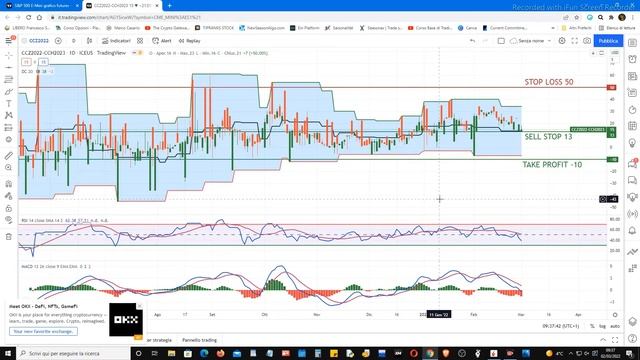Open the notifications bell in right sidebar
This screenshot has width=640, height=360.
[x=632, y=231]
